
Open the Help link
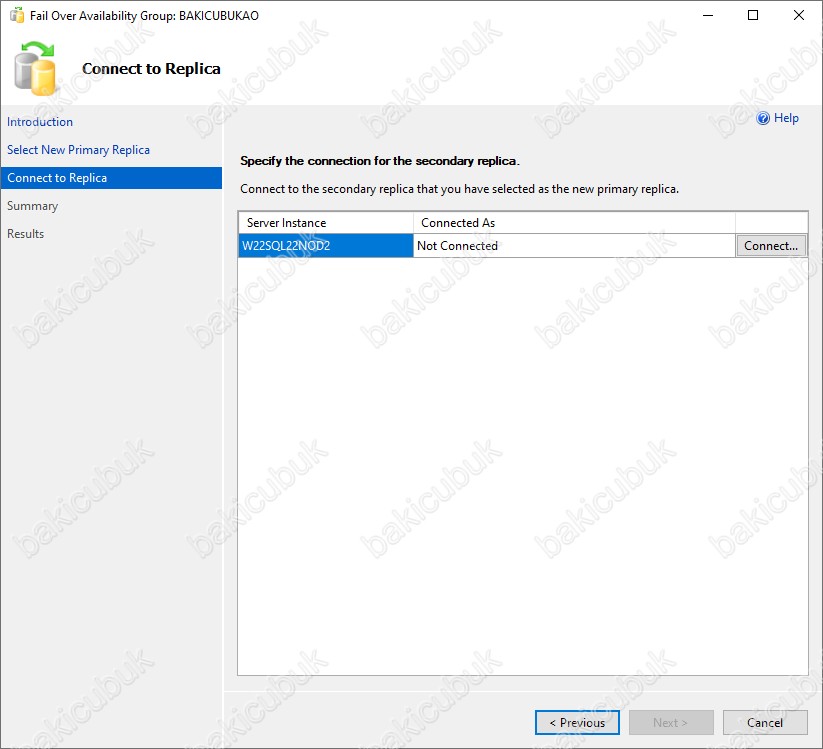(786, 118)
